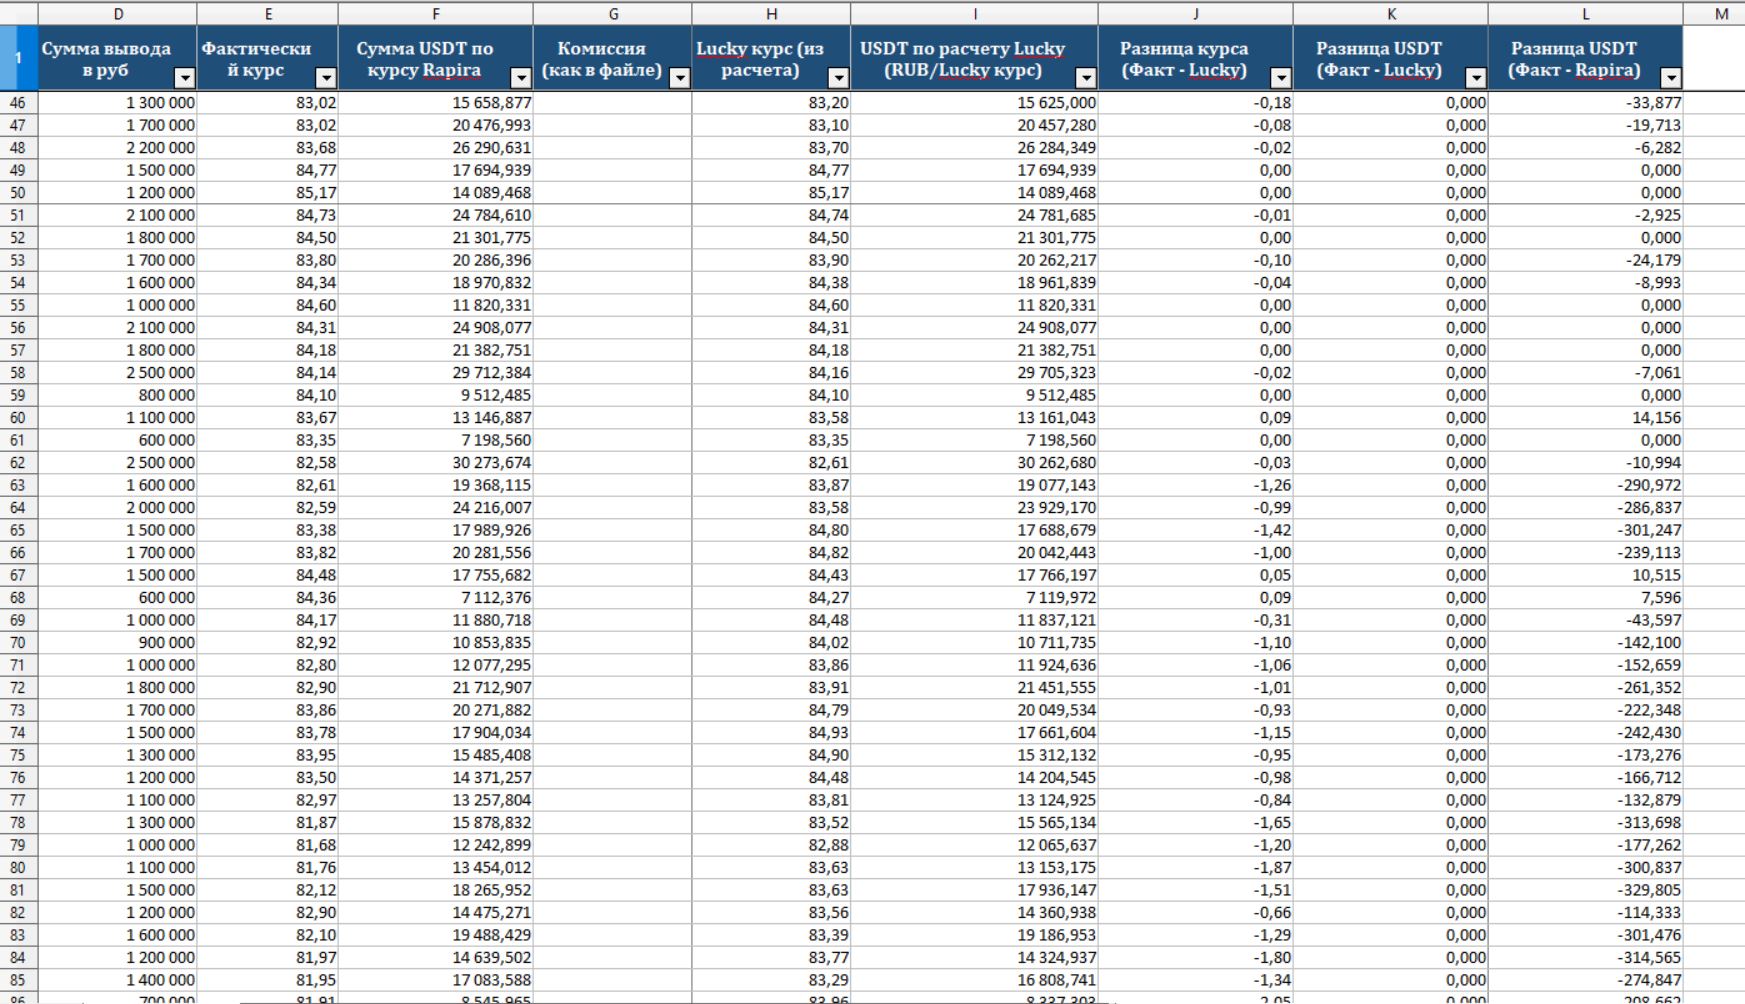Open filter for USDT по расчету Lucky

[1086, 78]
